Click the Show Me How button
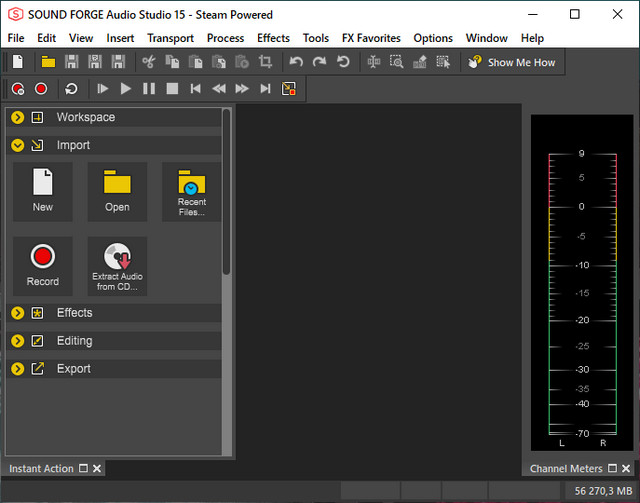 (511, 62)
